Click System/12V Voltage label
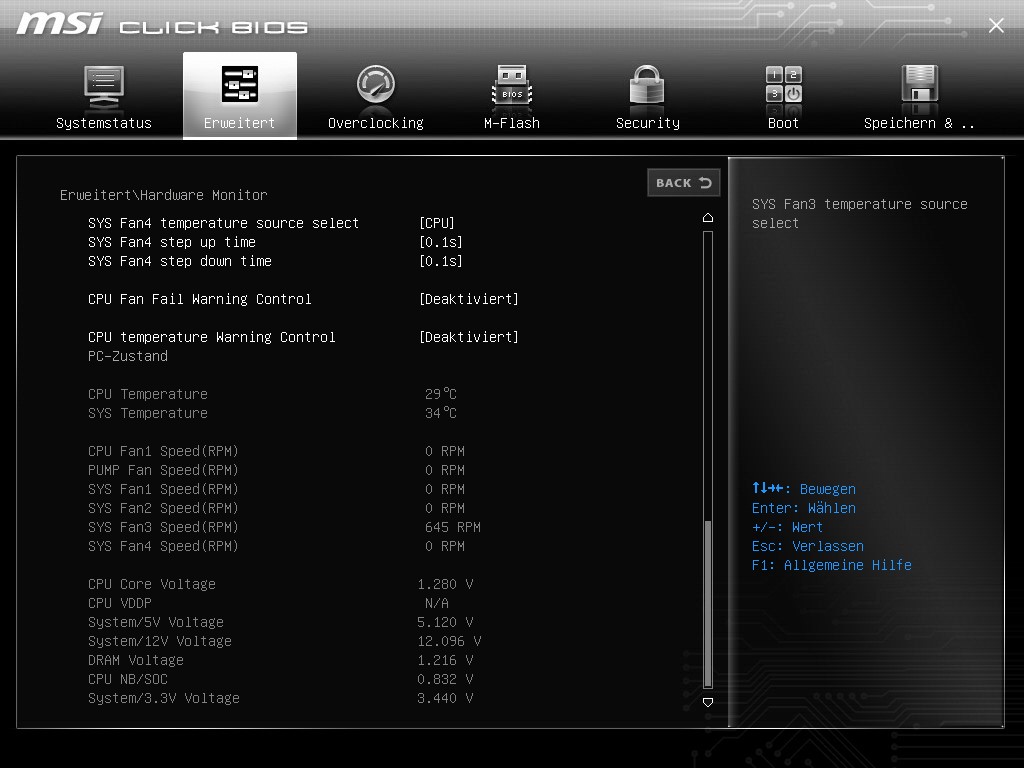 pyautogui.click(x=159, y=641)
